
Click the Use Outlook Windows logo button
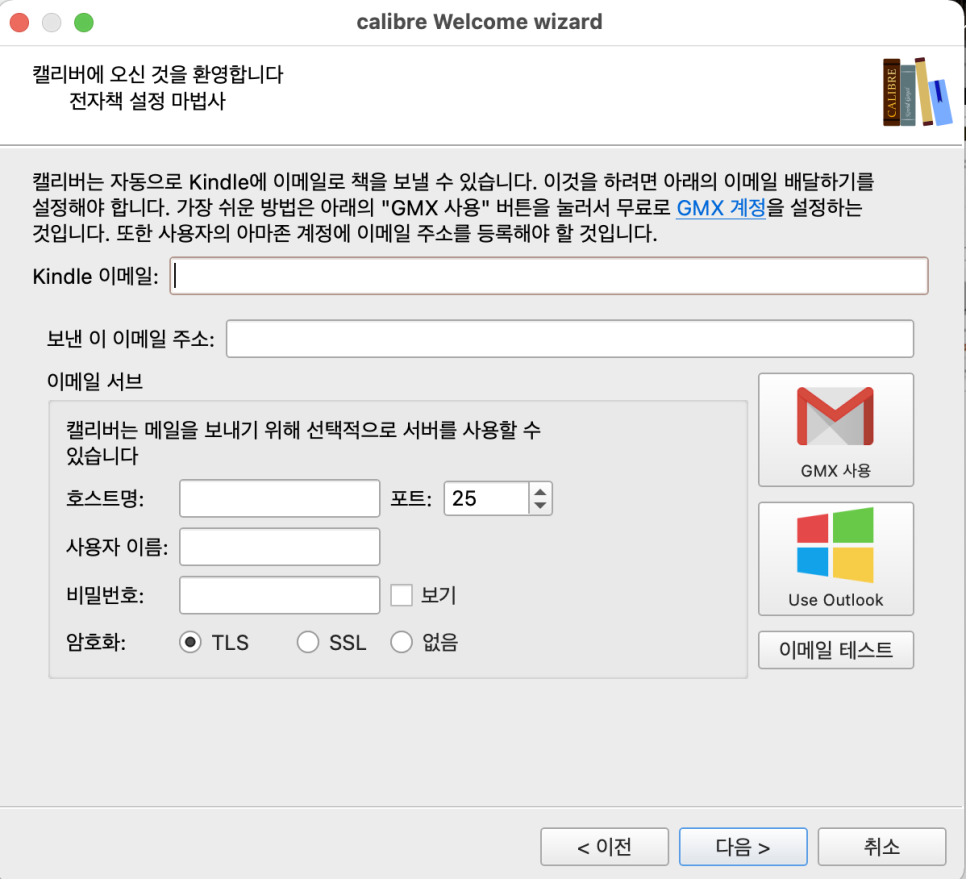tap(835, 559)
